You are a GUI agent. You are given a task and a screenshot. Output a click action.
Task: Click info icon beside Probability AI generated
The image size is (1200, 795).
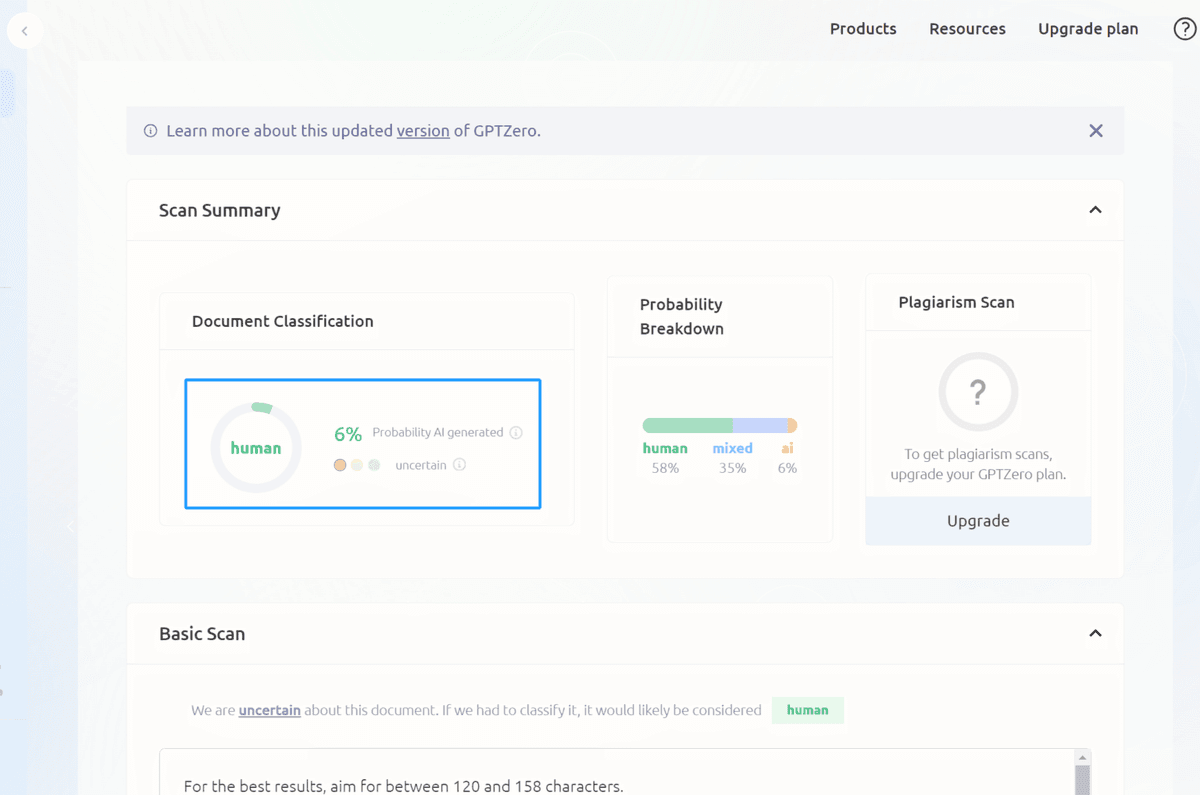[x=516, y=433]
